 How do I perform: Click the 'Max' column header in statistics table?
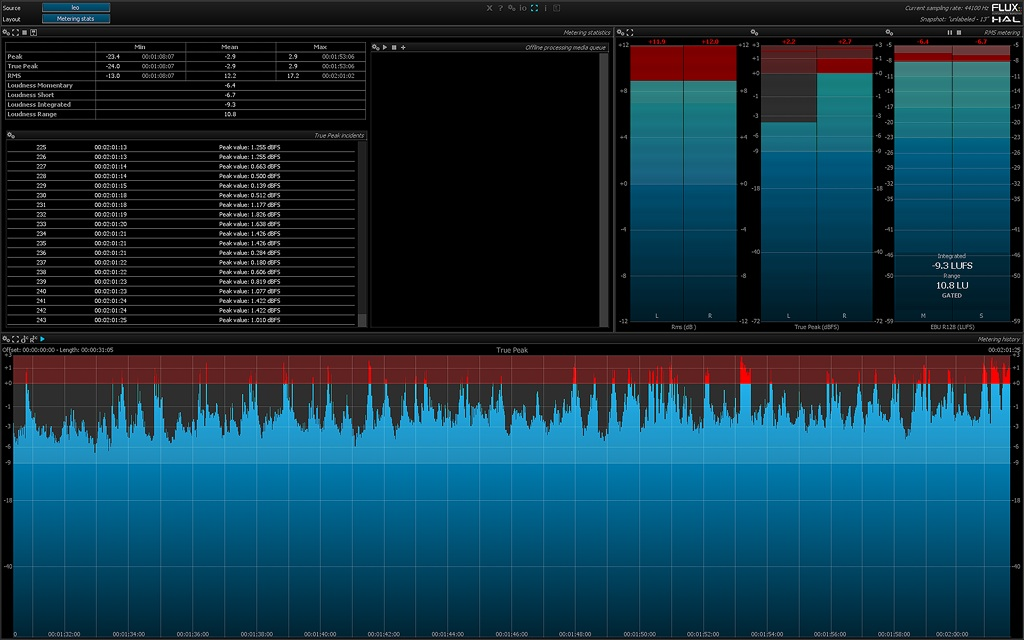click(x=320, y=47)
